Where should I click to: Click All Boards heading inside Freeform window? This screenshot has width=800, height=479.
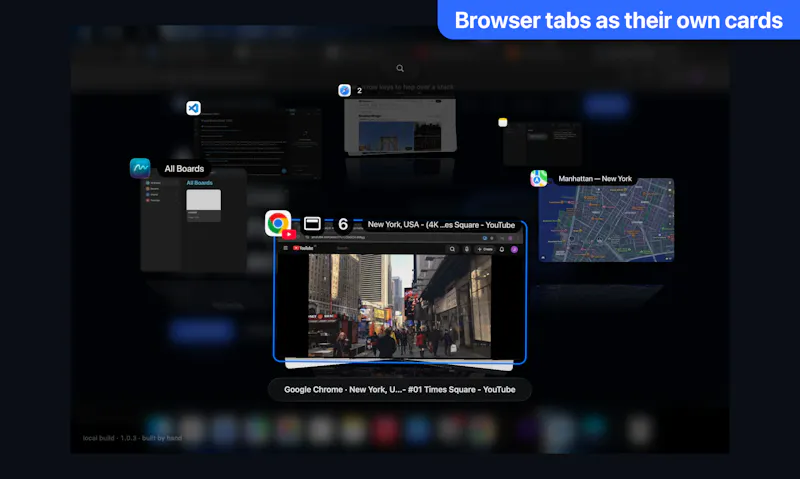199,183
